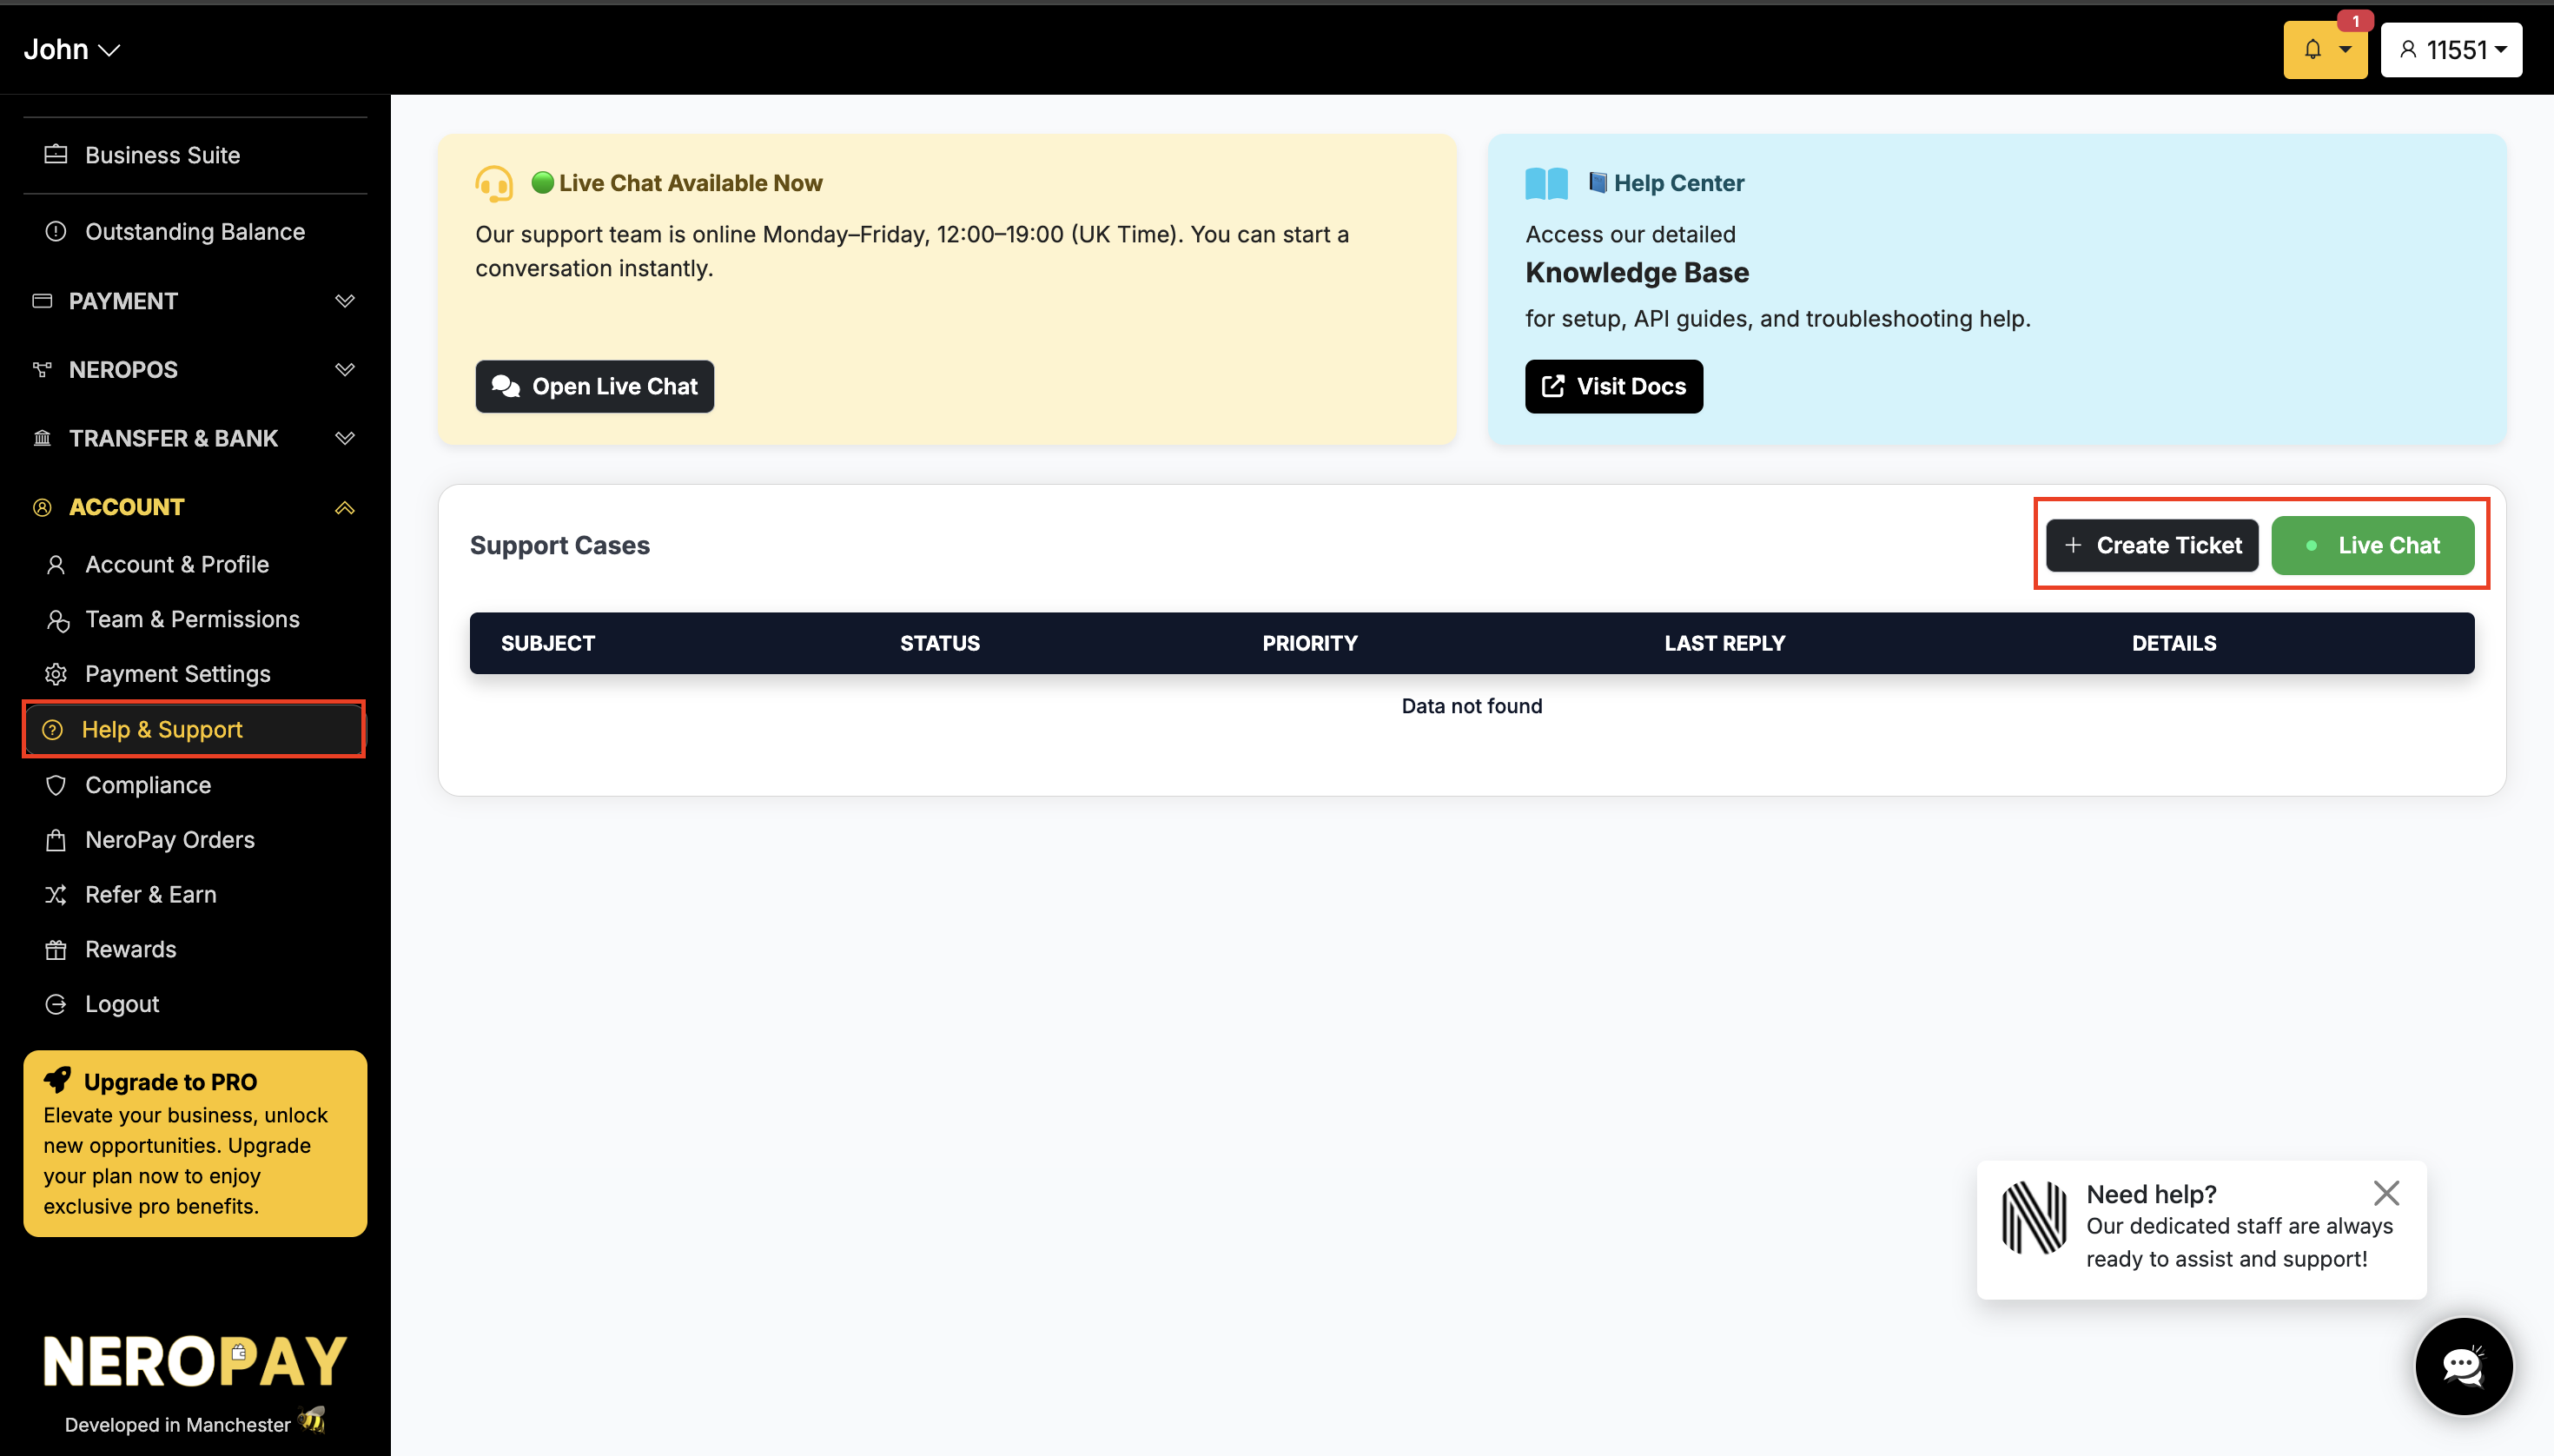Image resolution: width=2554 pixels, height=1456 pixels.
Task: Open the floating chat bubble widget
Action: 2463,1366
